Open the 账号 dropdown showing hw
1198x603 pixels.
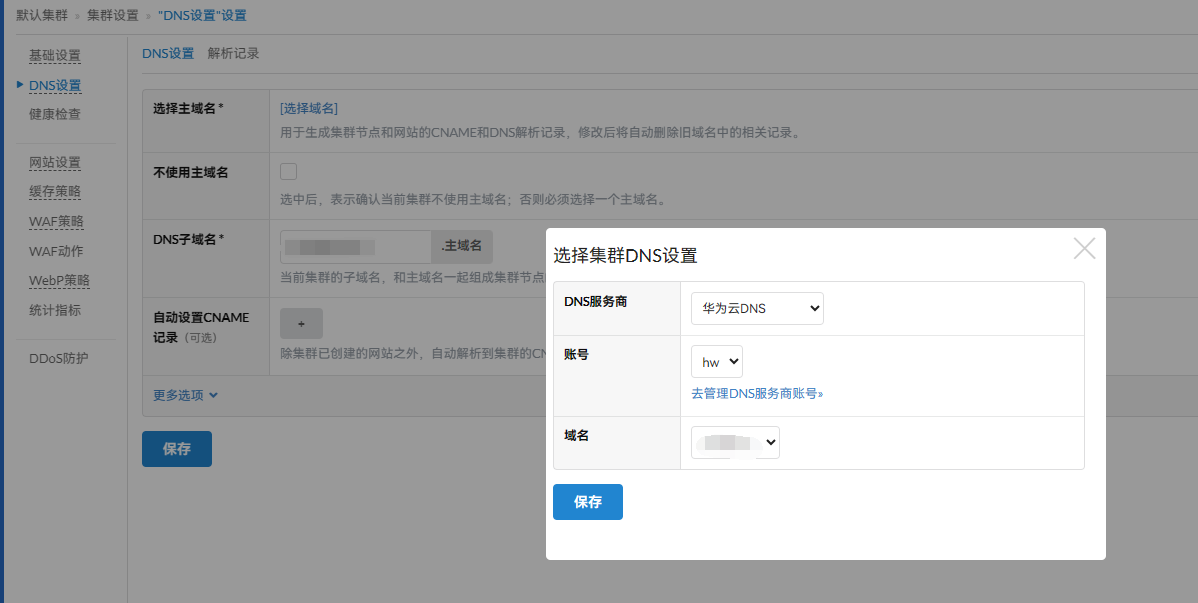(x=717, y=361)
